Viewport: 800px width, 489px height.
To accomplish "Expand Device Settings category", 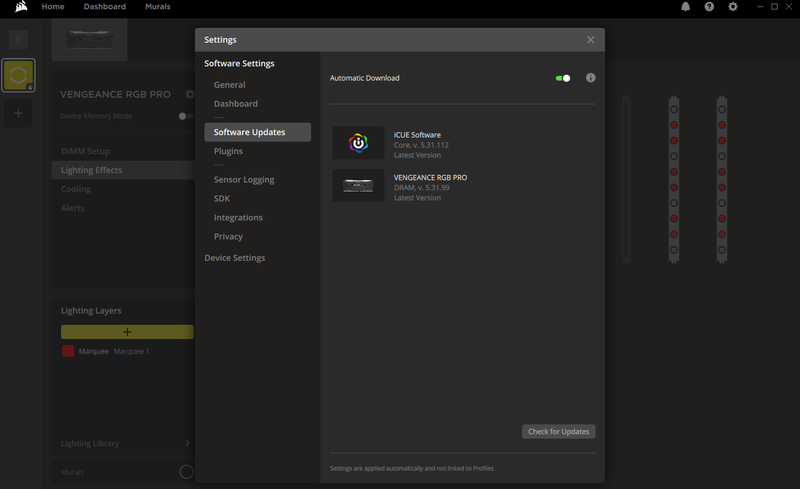I will pyautogui.click(x=235, y=258).
